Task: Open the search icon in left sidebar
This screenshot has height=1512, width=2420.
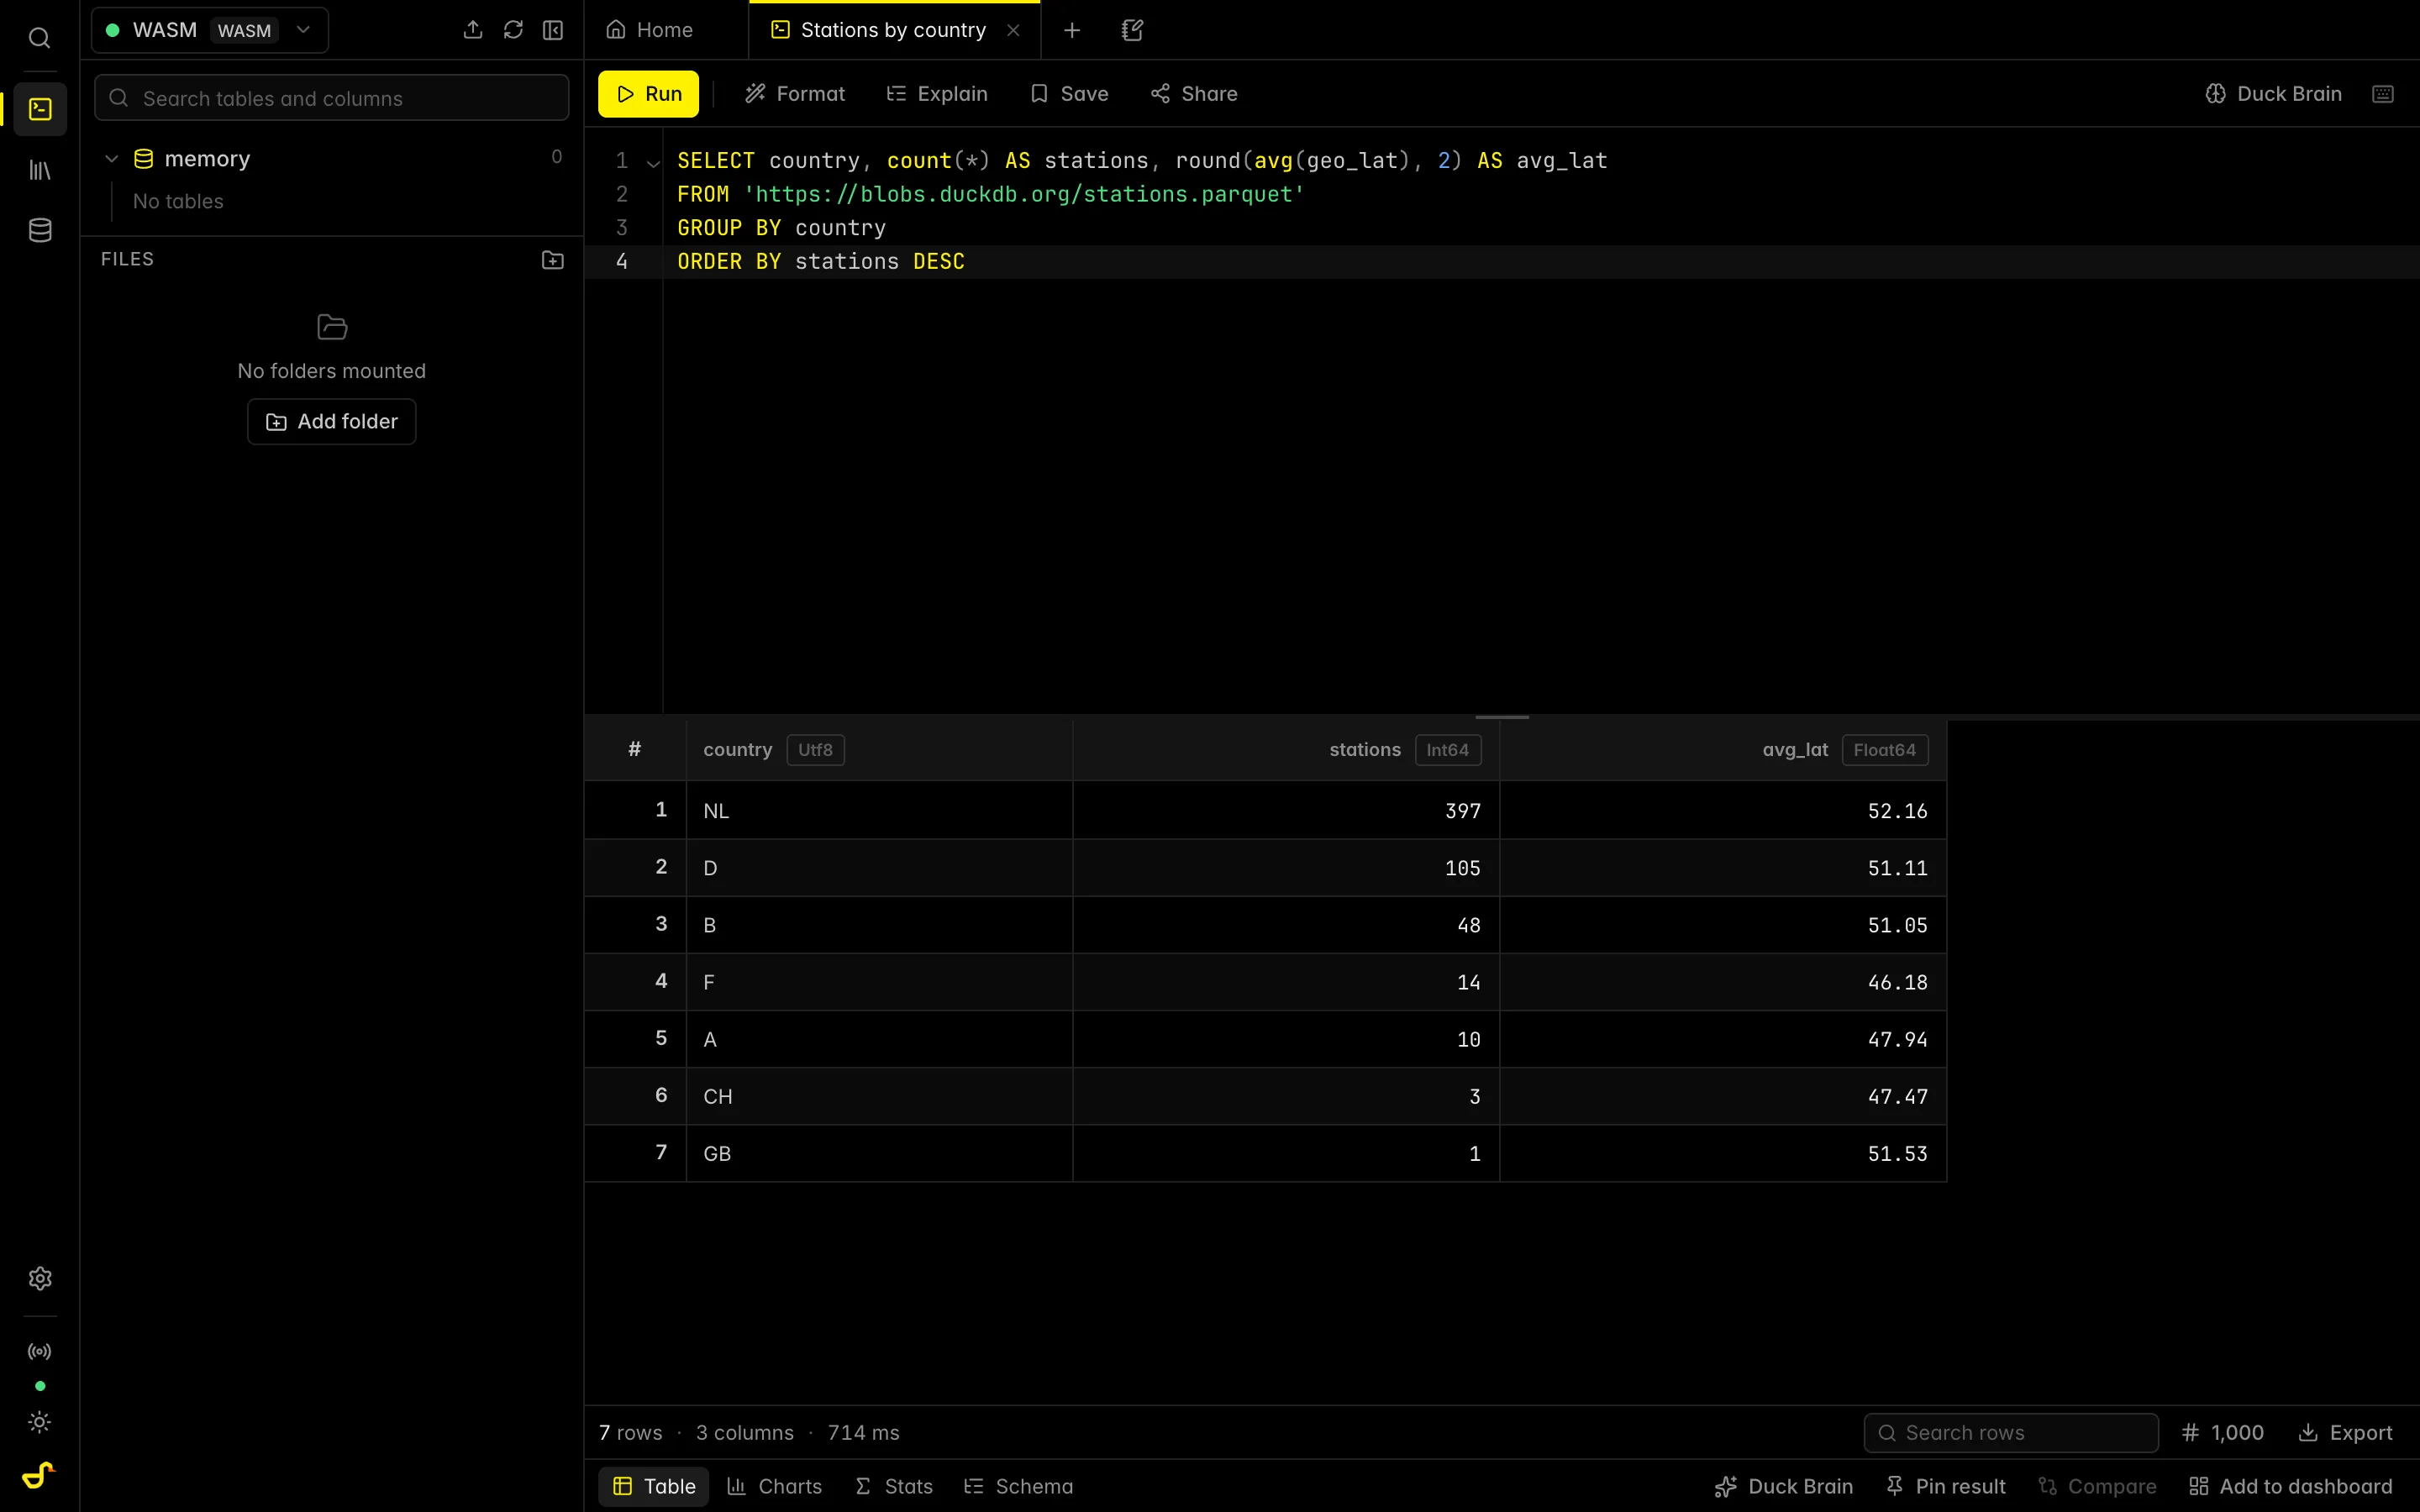Action: click(39, 38)
